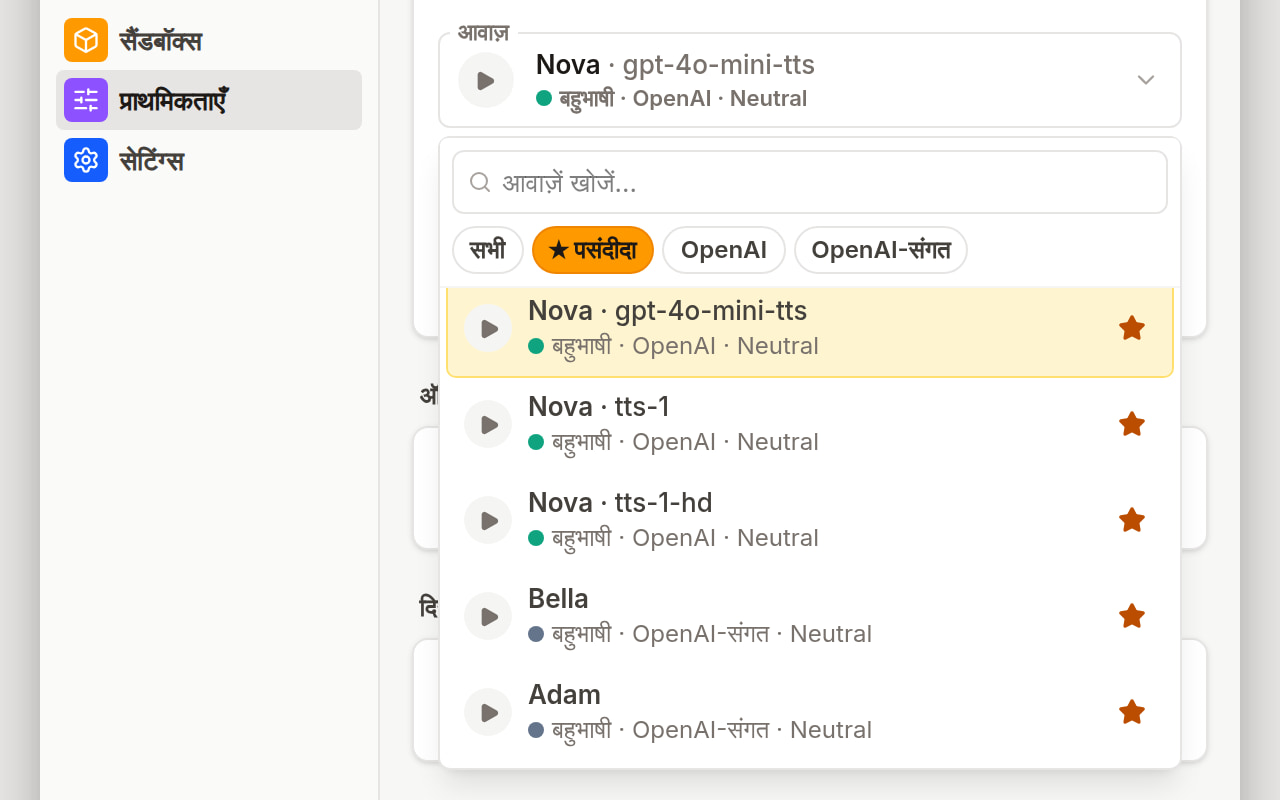Open the सैंडबॉक्स sidebar item

[209, 40]
